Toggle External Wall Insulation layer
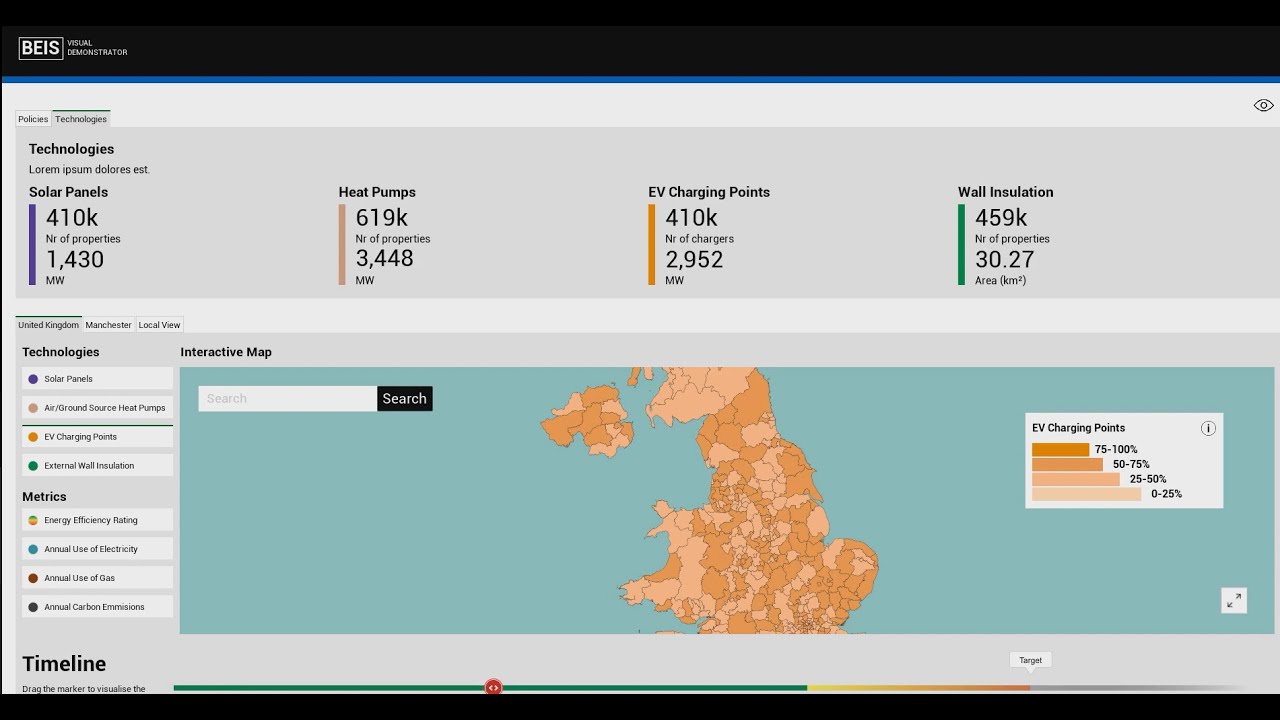This screenshot has width=1280, height=720. [x=97, y=466]
